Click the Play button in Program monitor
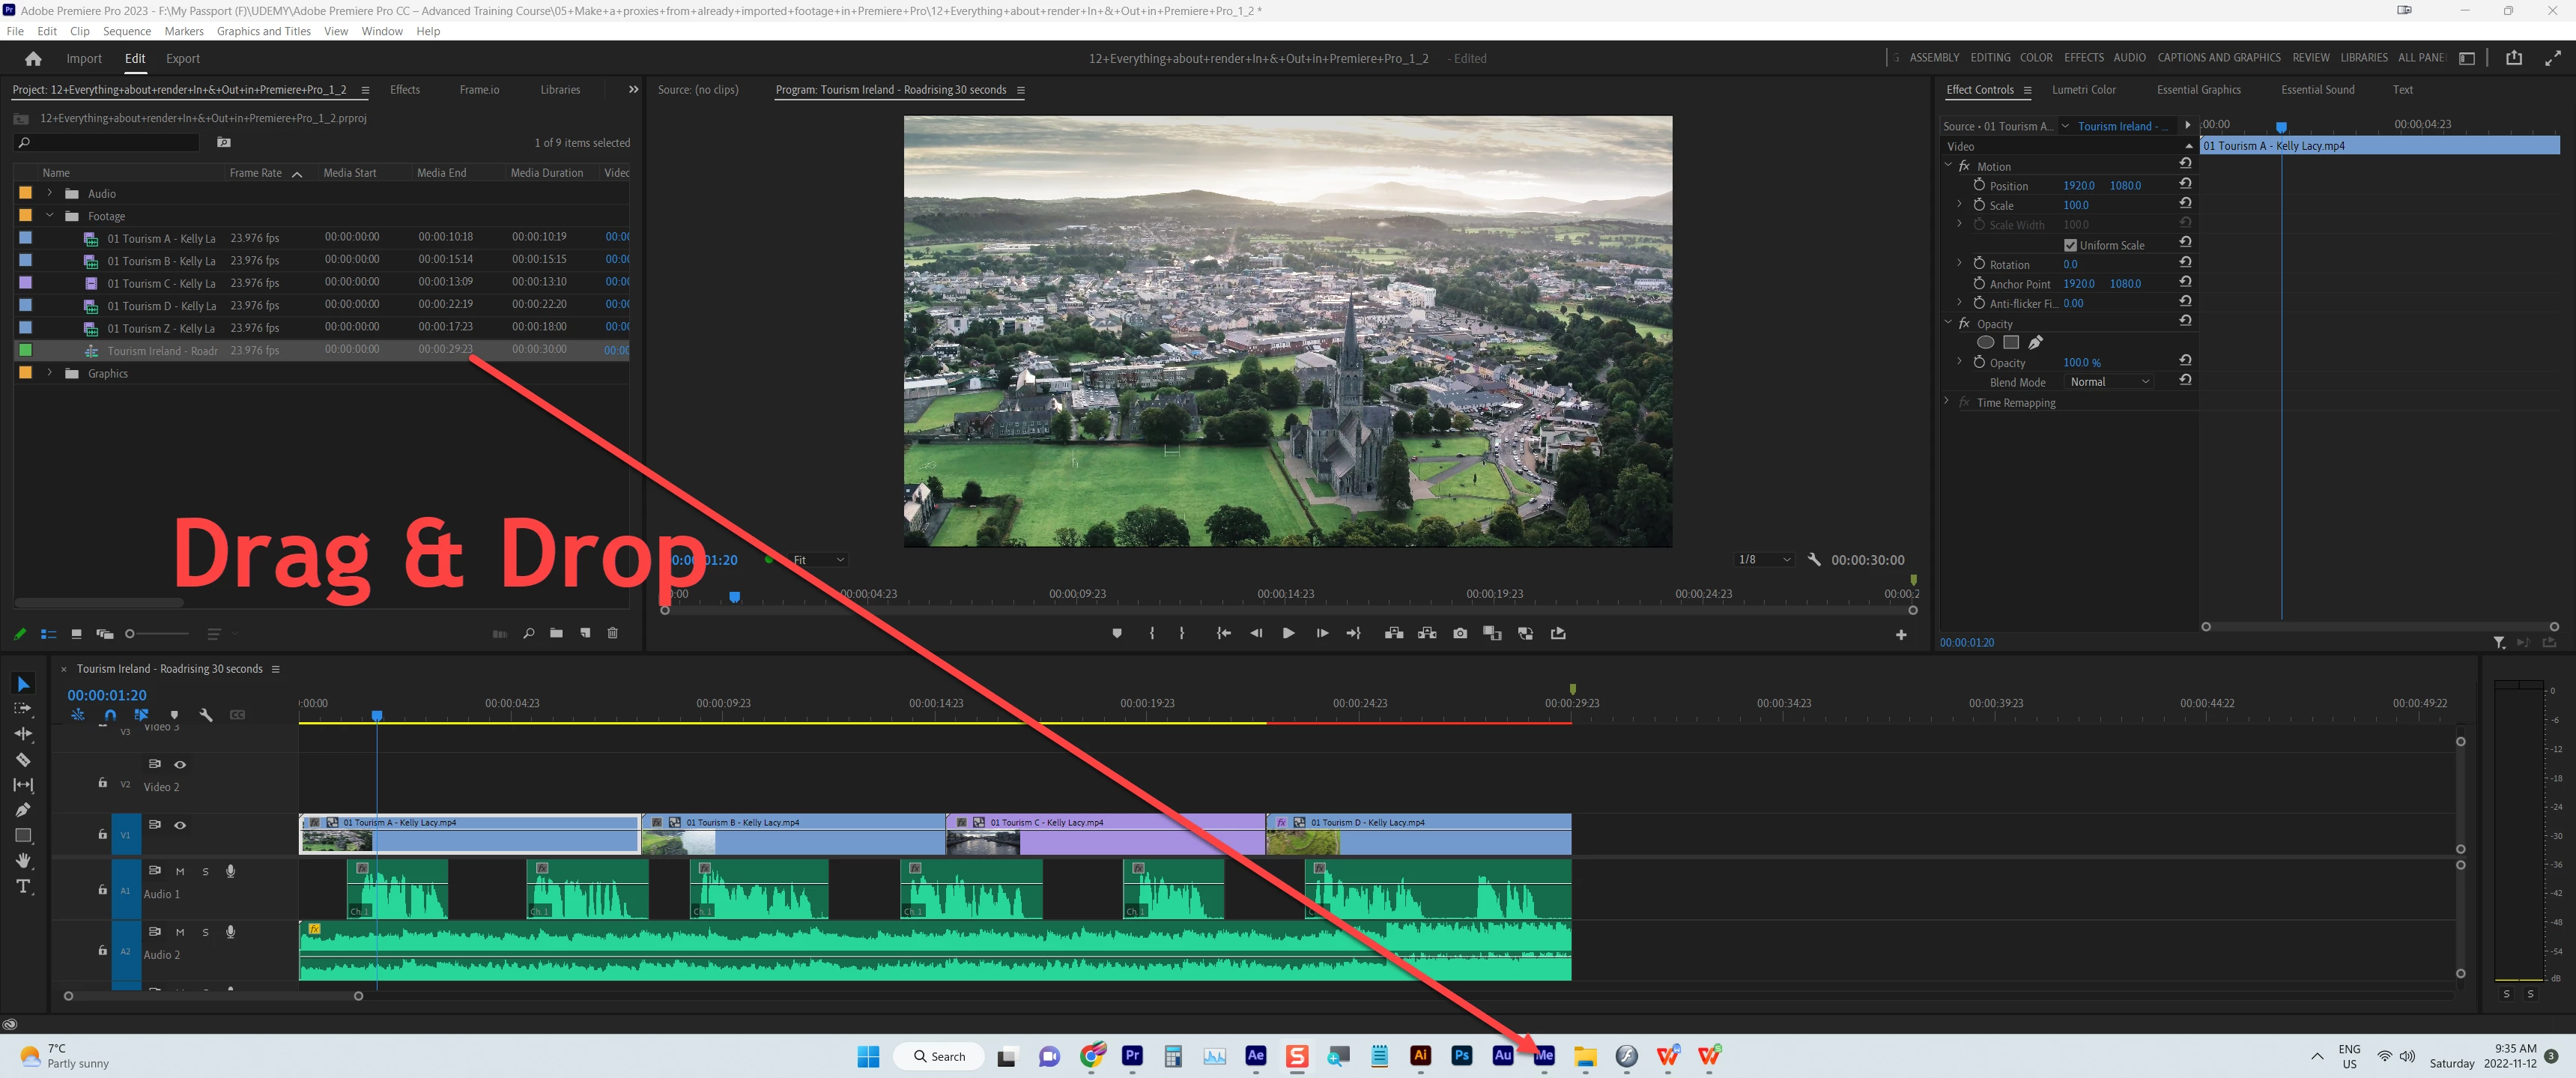2576x1078 pixels. coord(1288,633)
